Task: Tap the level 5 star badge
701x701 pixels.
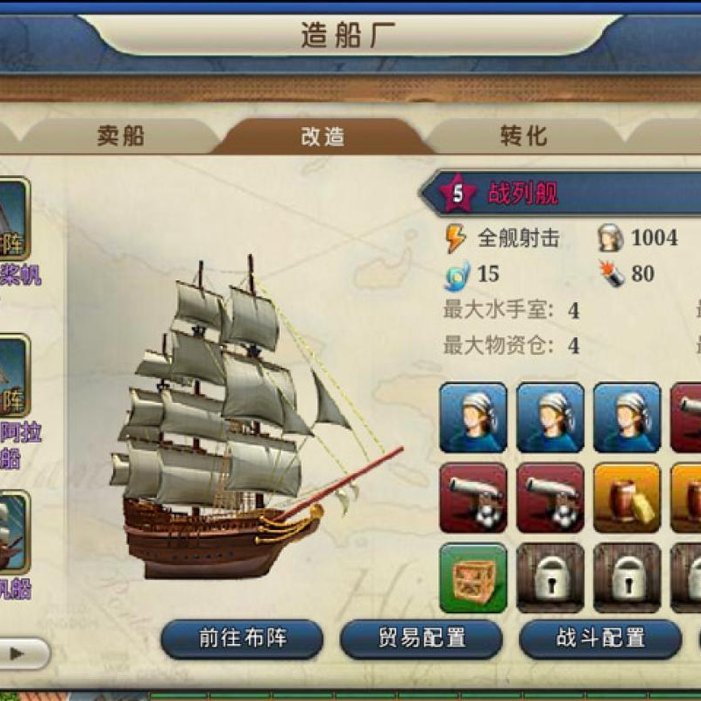Action: click(457, 193)
